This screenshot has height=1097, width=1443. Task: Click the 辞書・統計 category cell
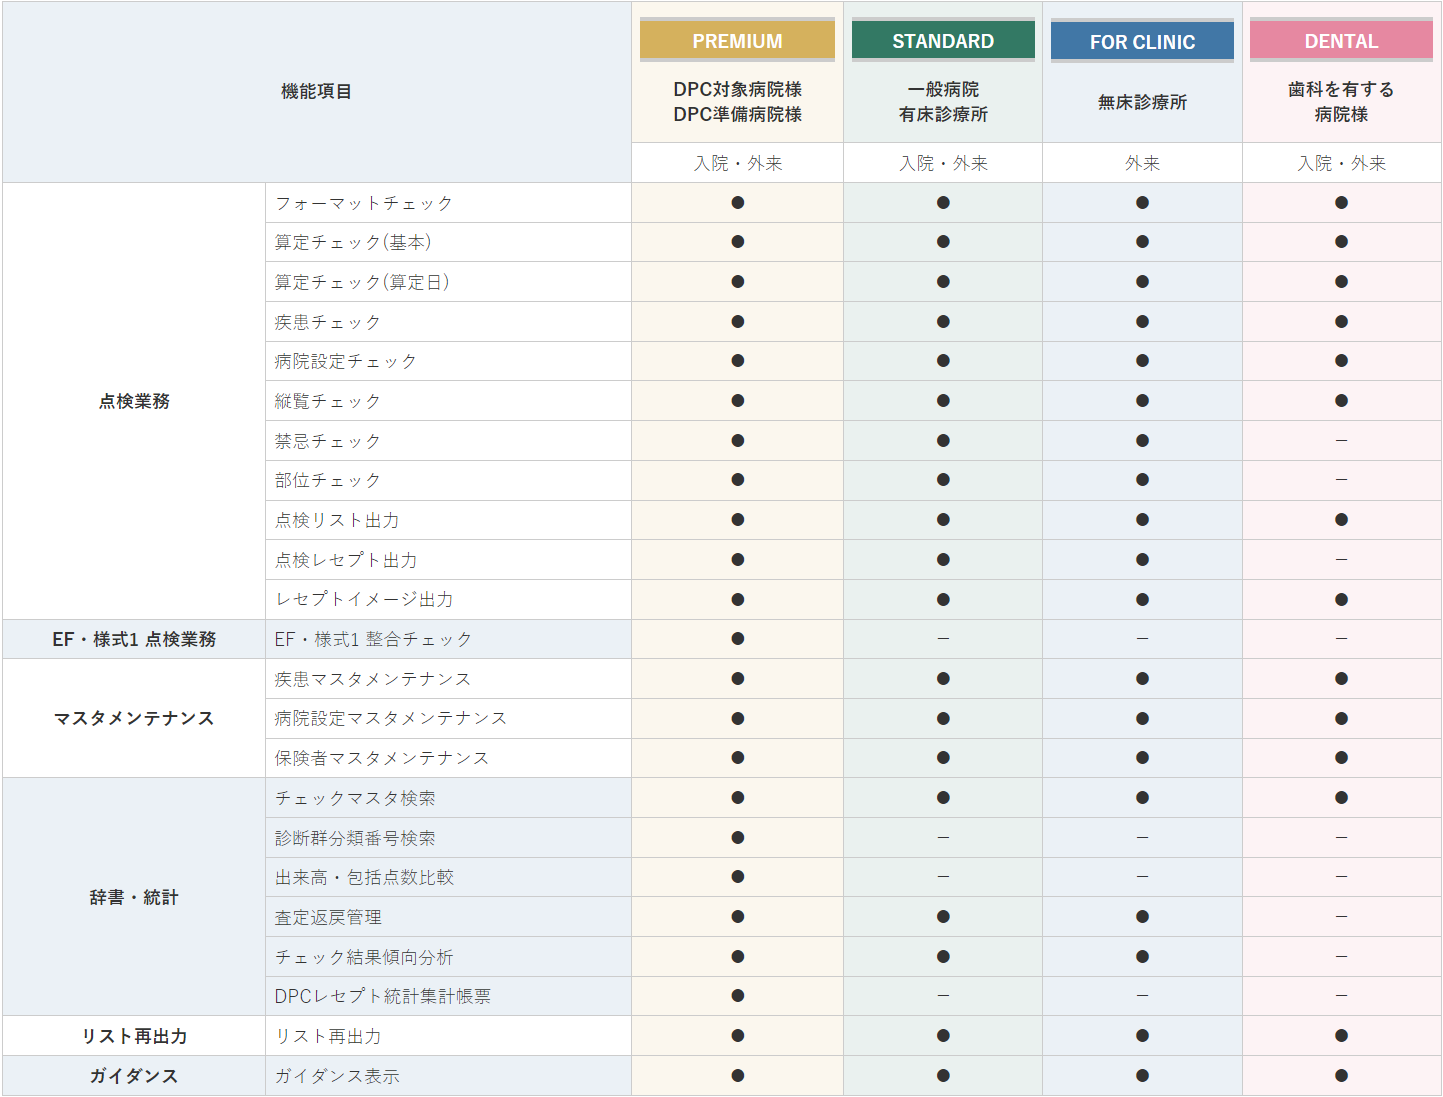[134, 897]
